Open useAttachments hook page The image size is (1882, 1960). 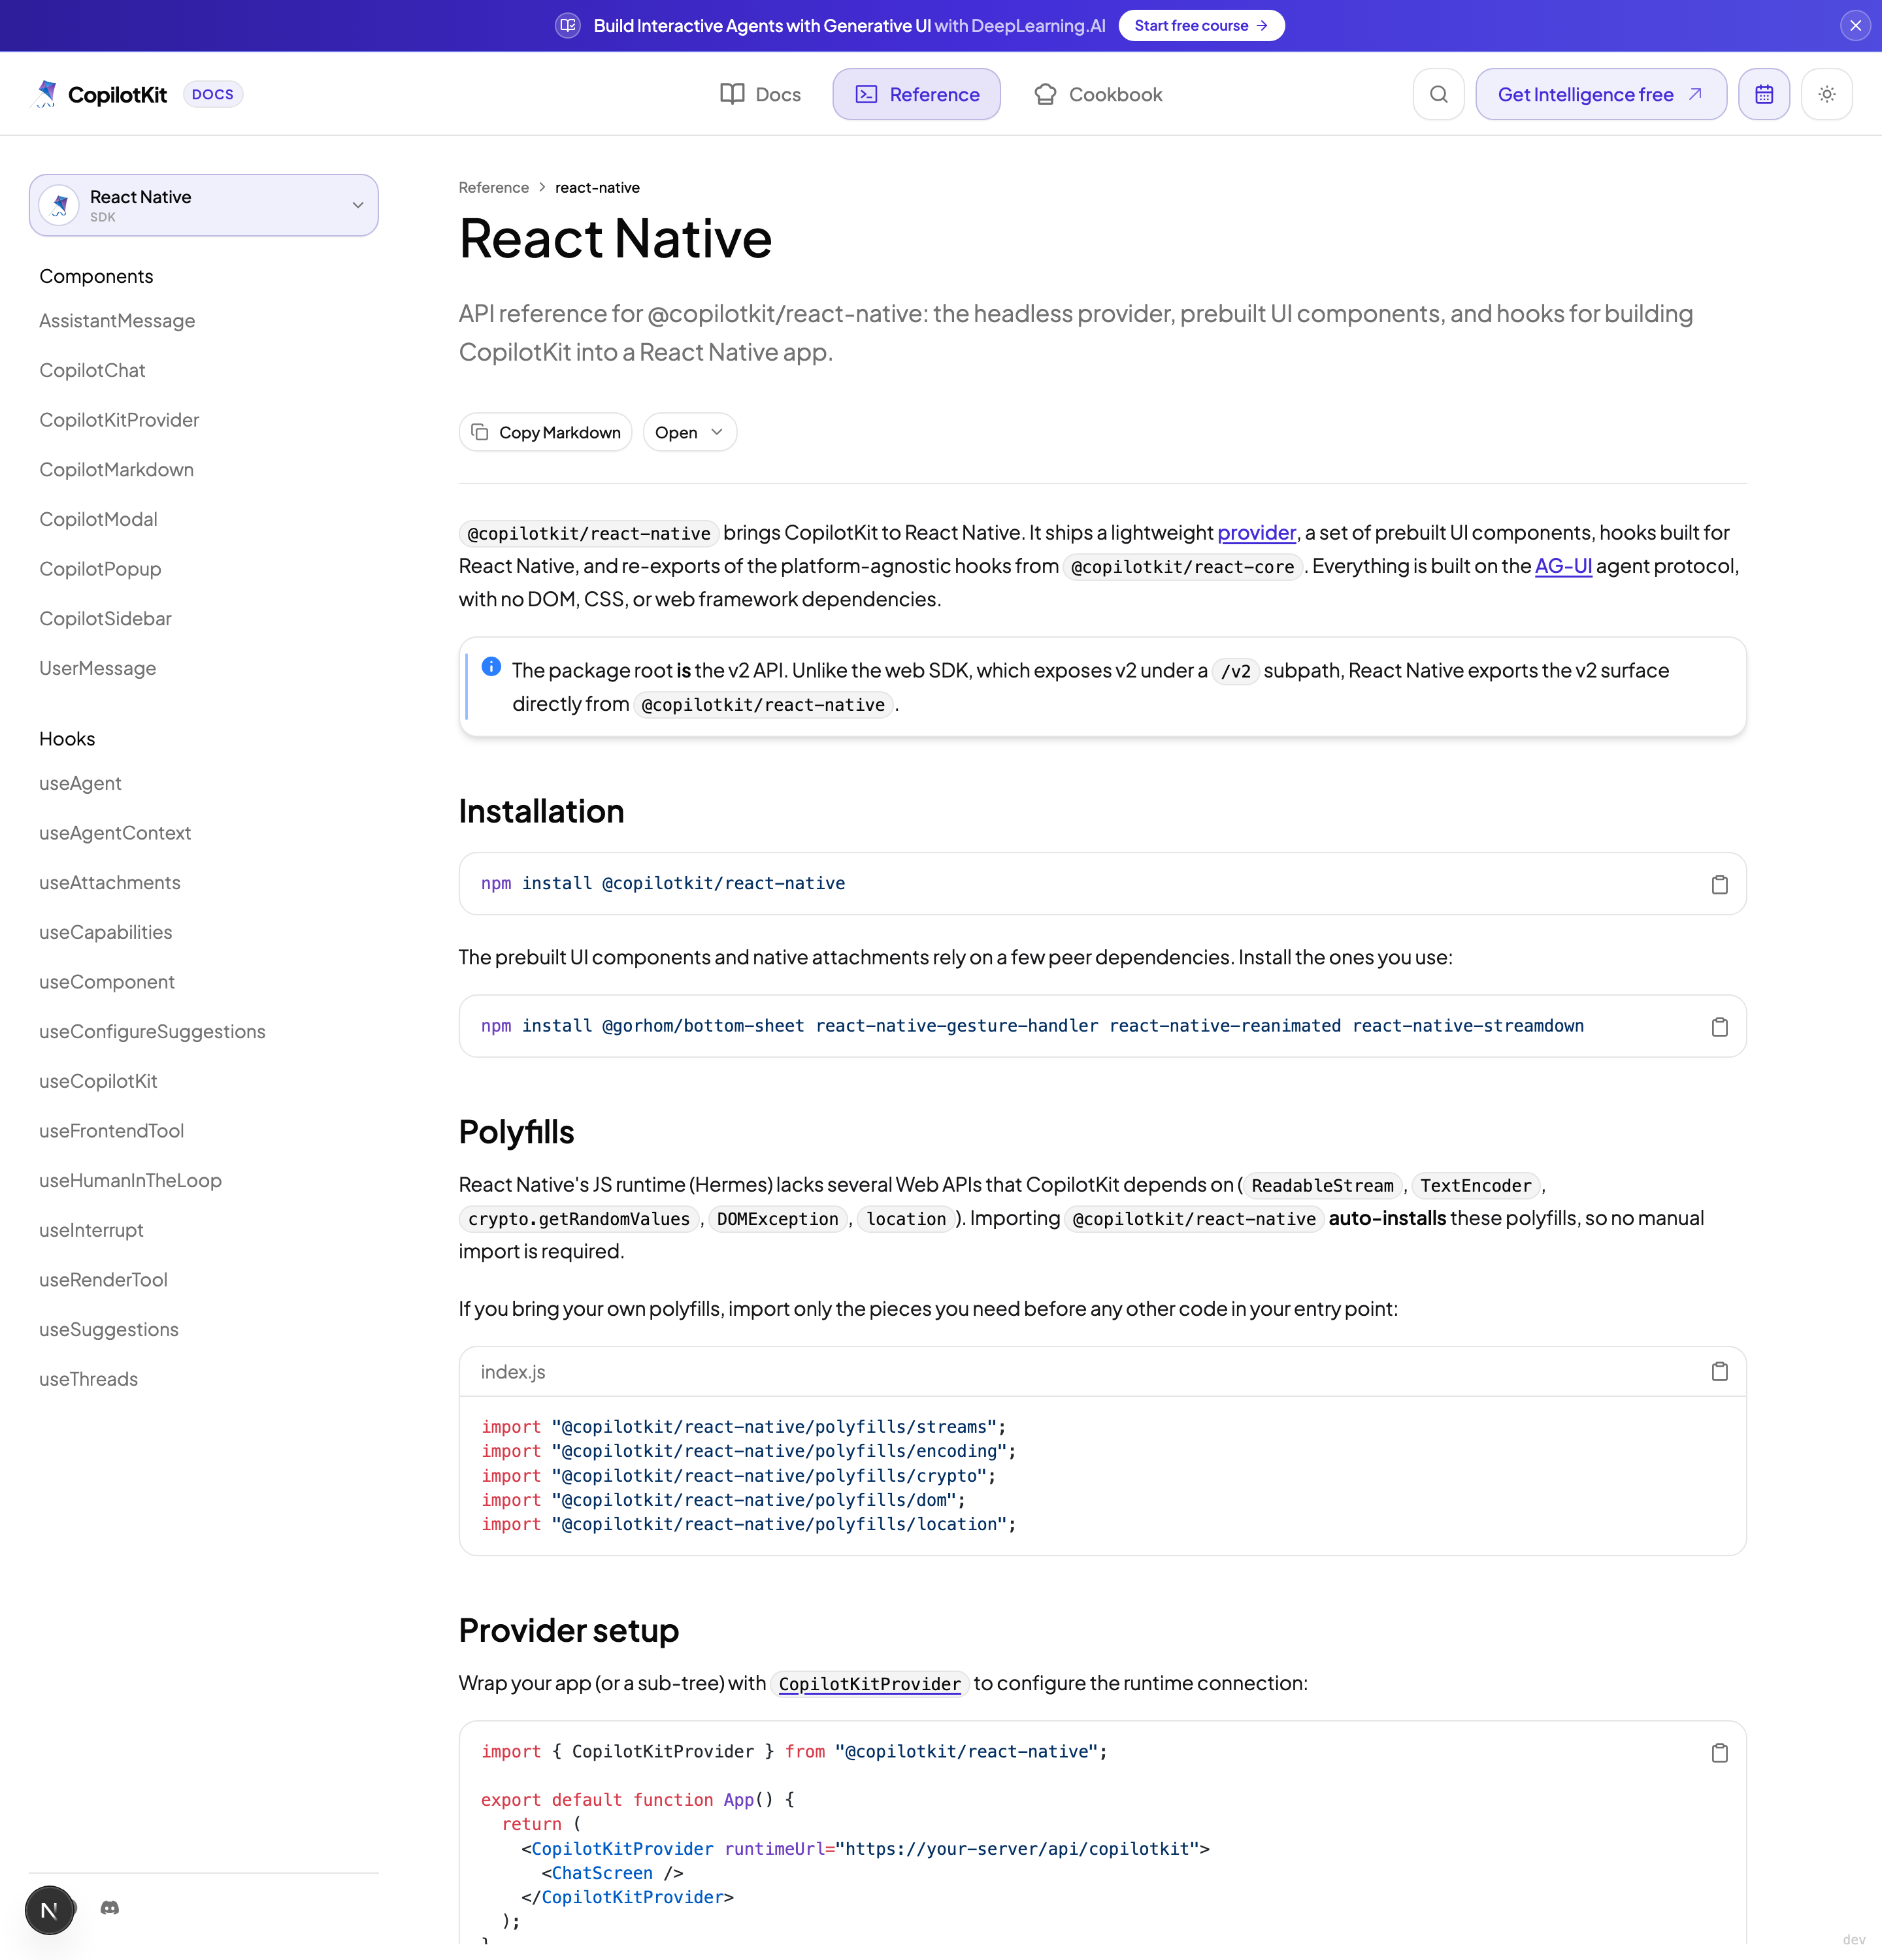(110, 883)
